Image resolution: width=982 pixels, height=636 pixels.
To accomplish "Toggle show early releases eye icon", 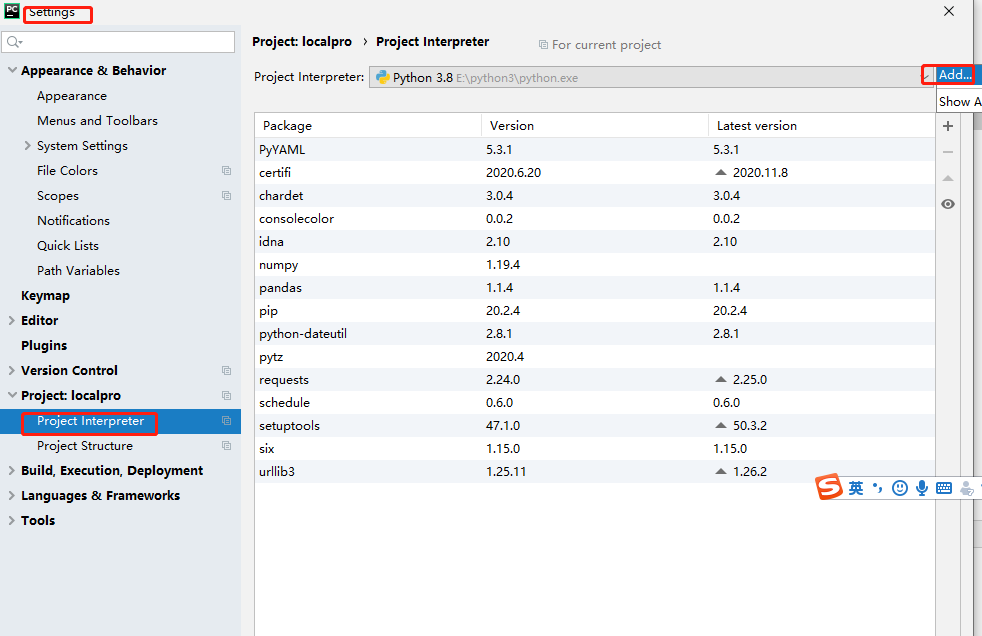I will [948, 204].
